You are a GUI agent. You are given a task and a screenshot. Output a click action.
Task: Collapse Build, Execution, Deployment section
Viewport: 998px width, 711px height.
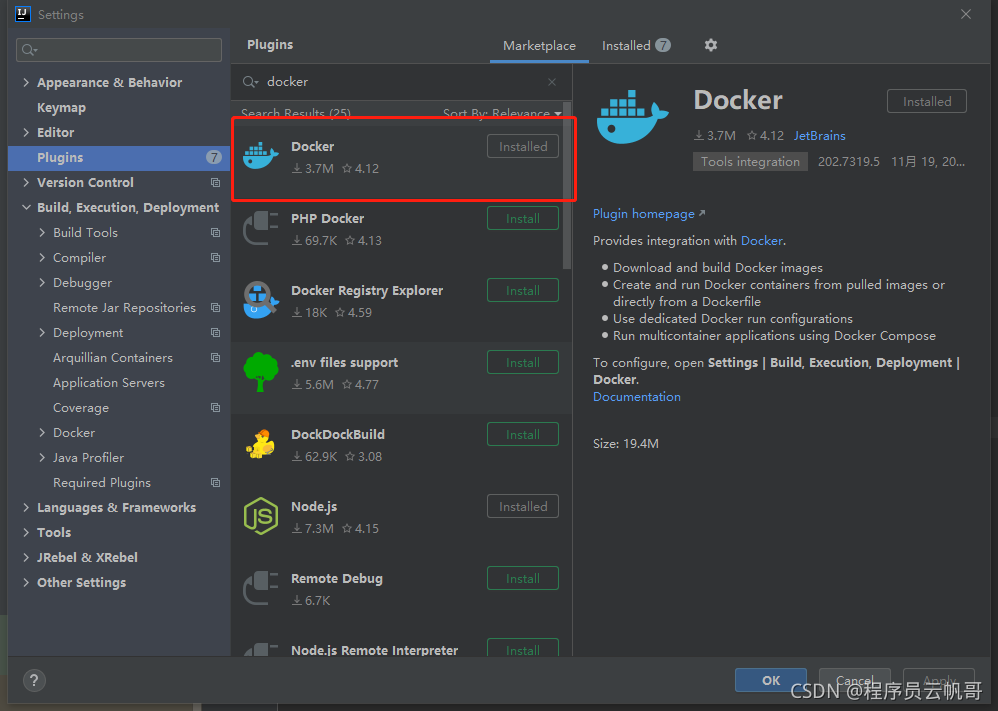26,208
